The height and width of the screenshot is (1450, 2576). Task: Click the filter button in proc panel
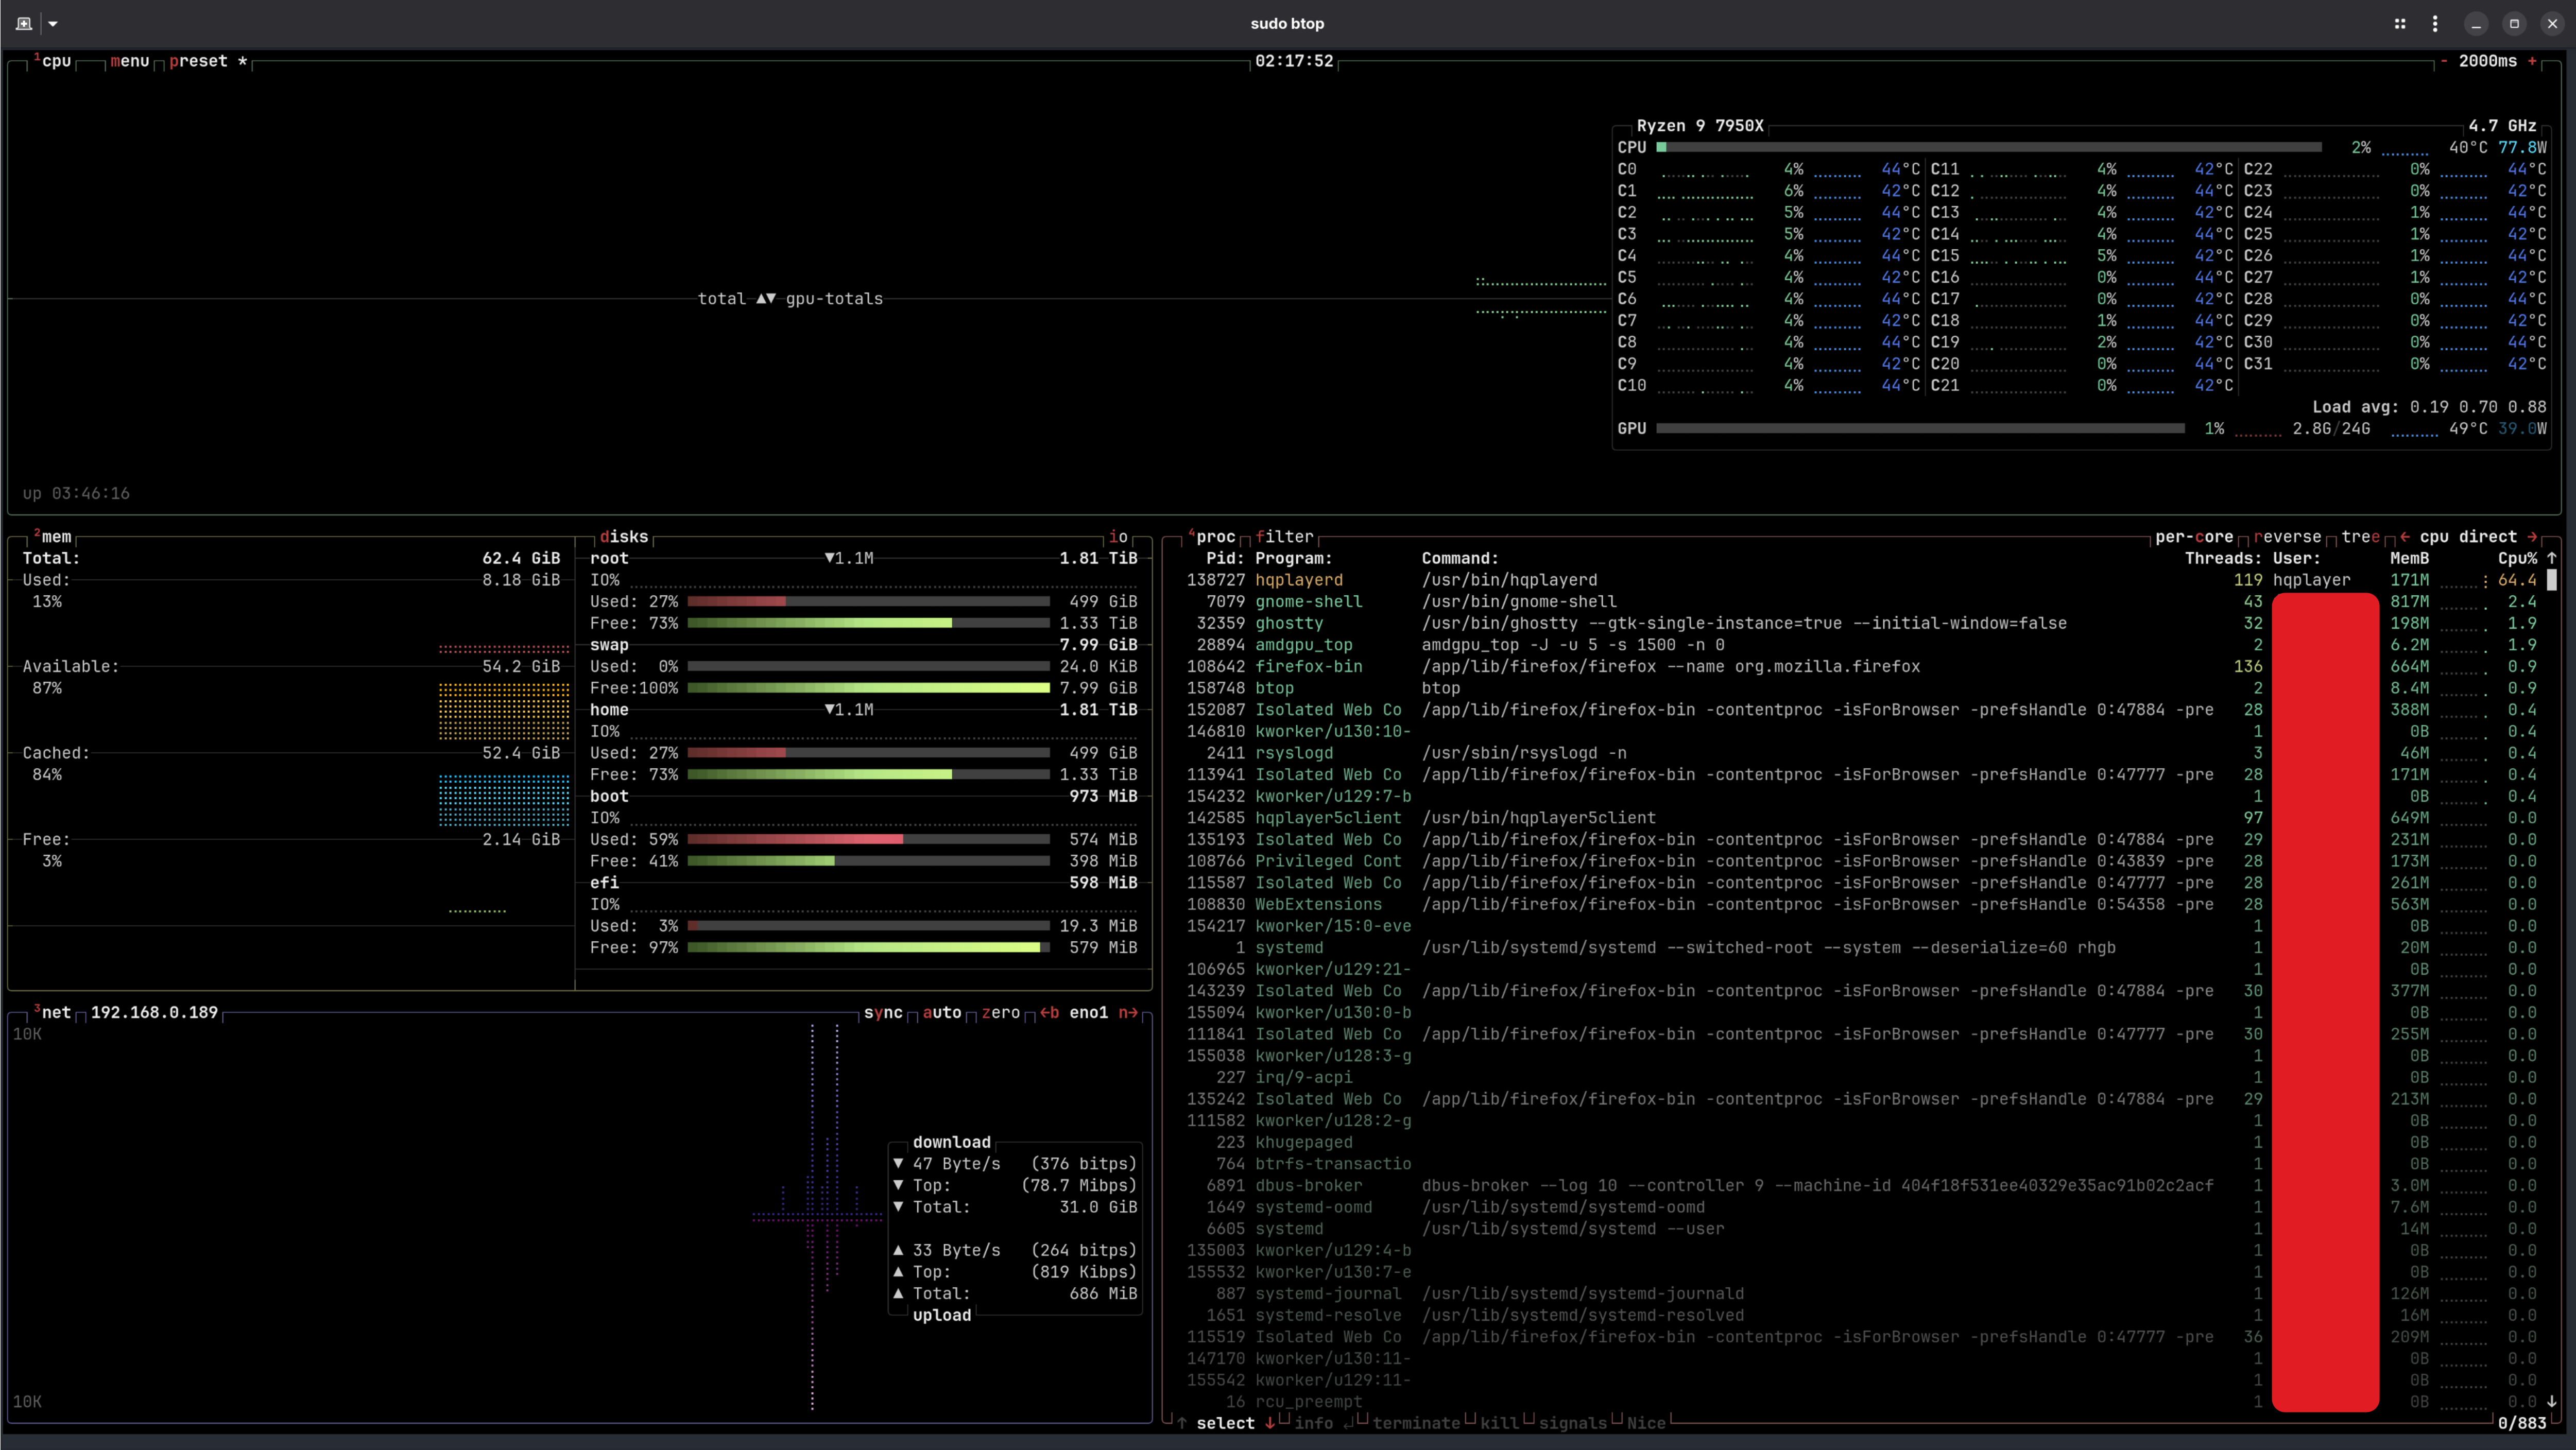(x=1284, y=537)
